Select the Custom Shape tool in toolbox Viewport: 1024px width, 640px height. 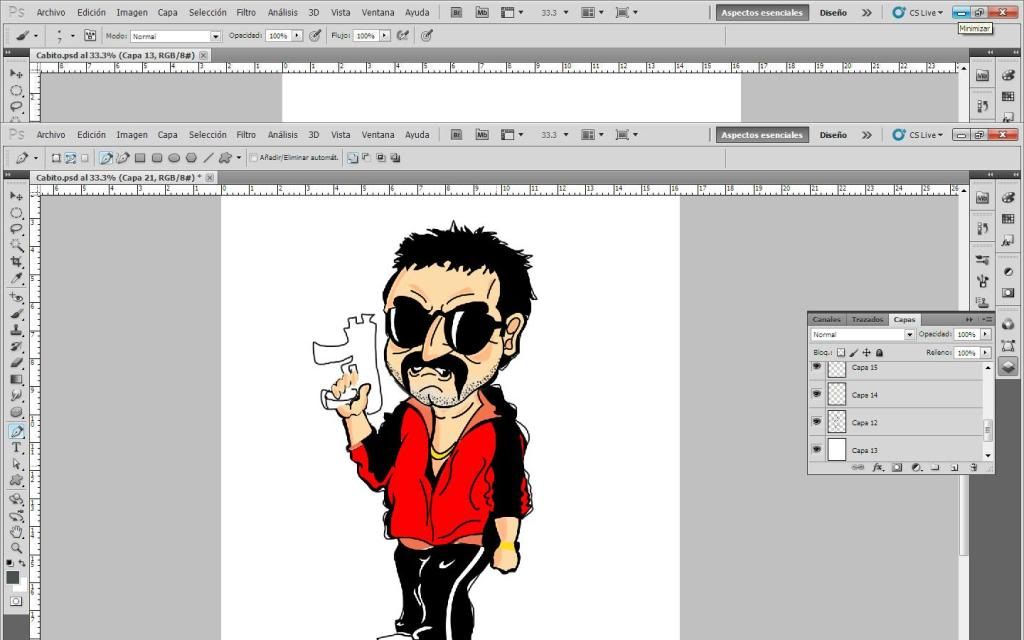tap(16, 481)
